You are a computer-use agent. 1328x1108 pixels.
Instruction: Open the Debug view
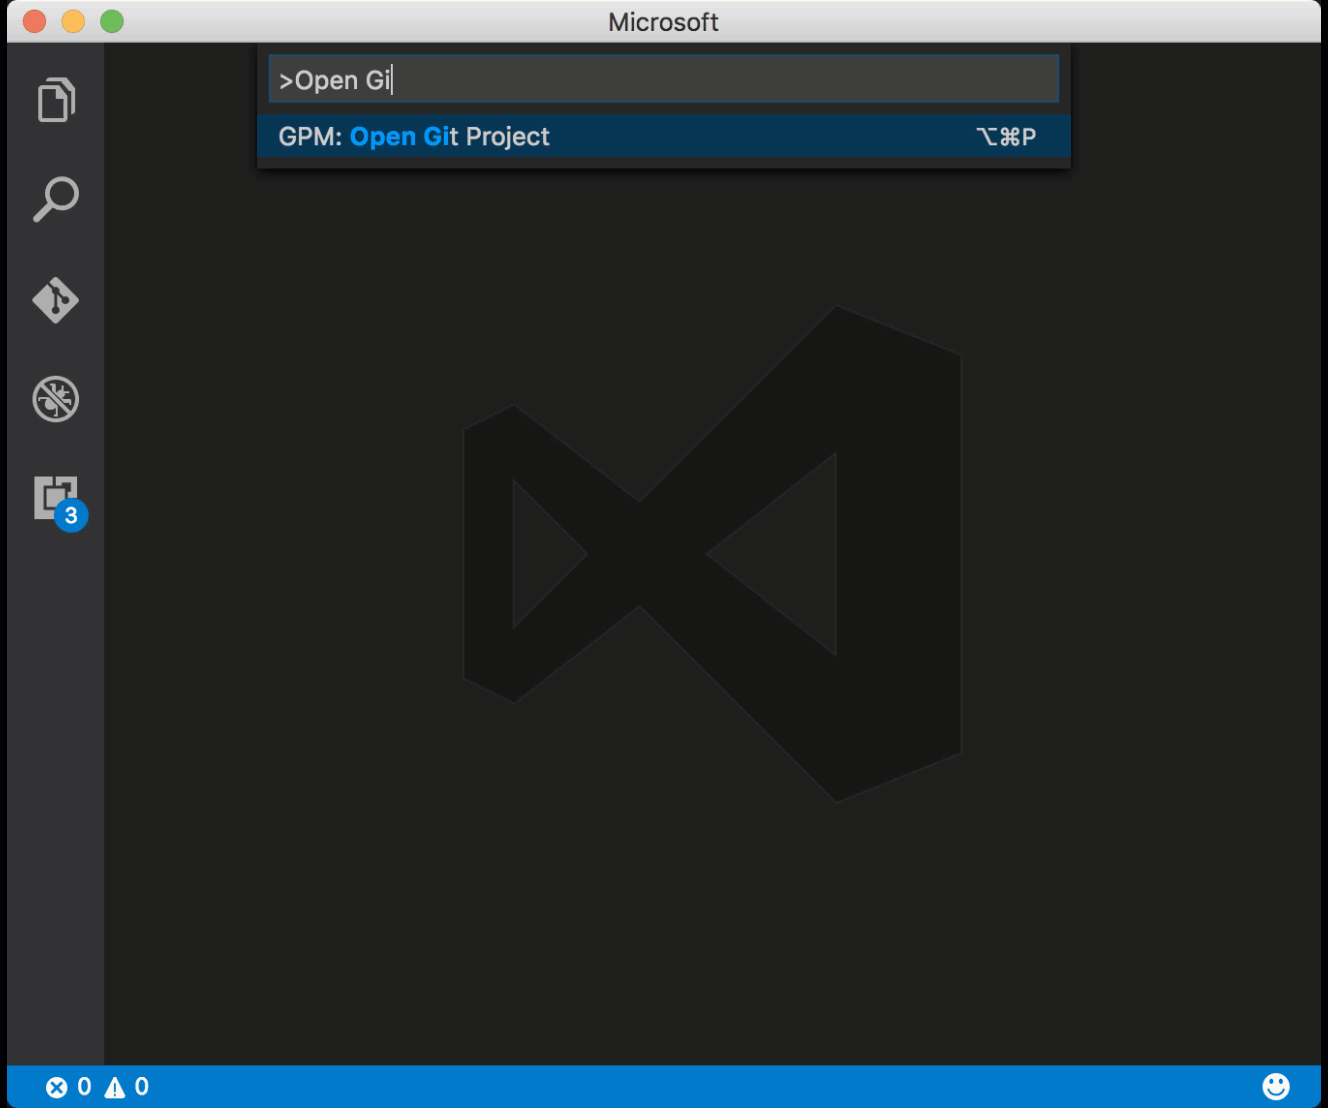coord(56,398)
